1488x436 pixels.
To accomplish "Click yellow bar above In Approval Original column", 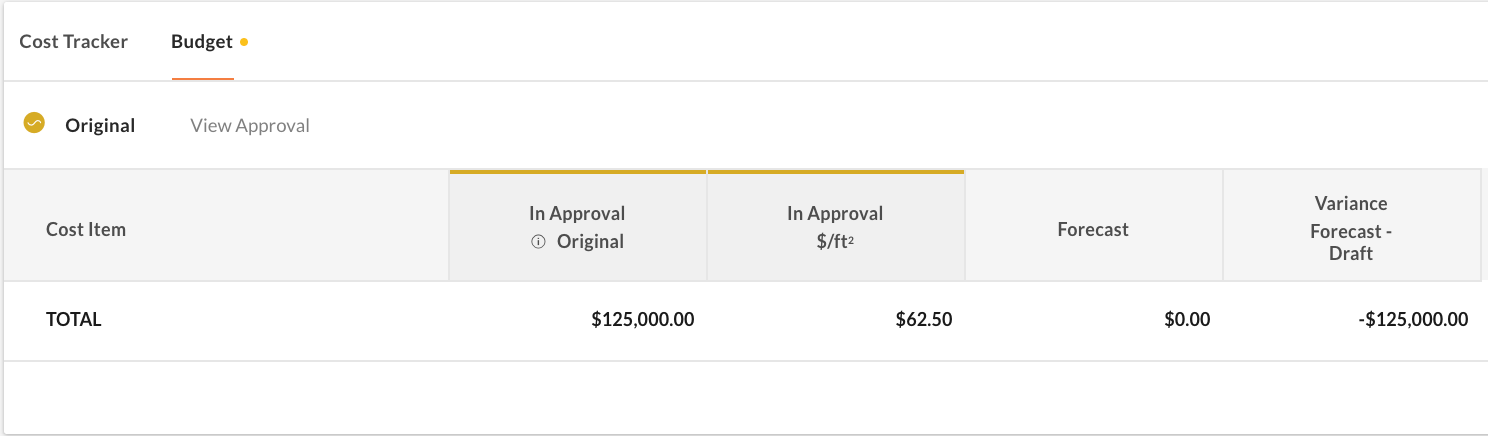I will tap(578, 172).
